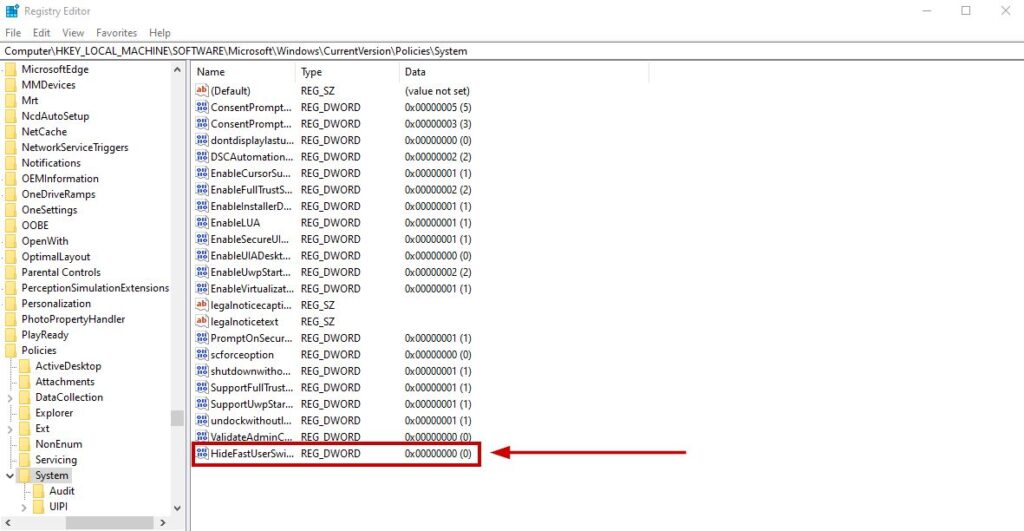The width and height of the screenshot is (1024, 531).
Task: Select the EnableLUA value name
Action: coord(235,222)
